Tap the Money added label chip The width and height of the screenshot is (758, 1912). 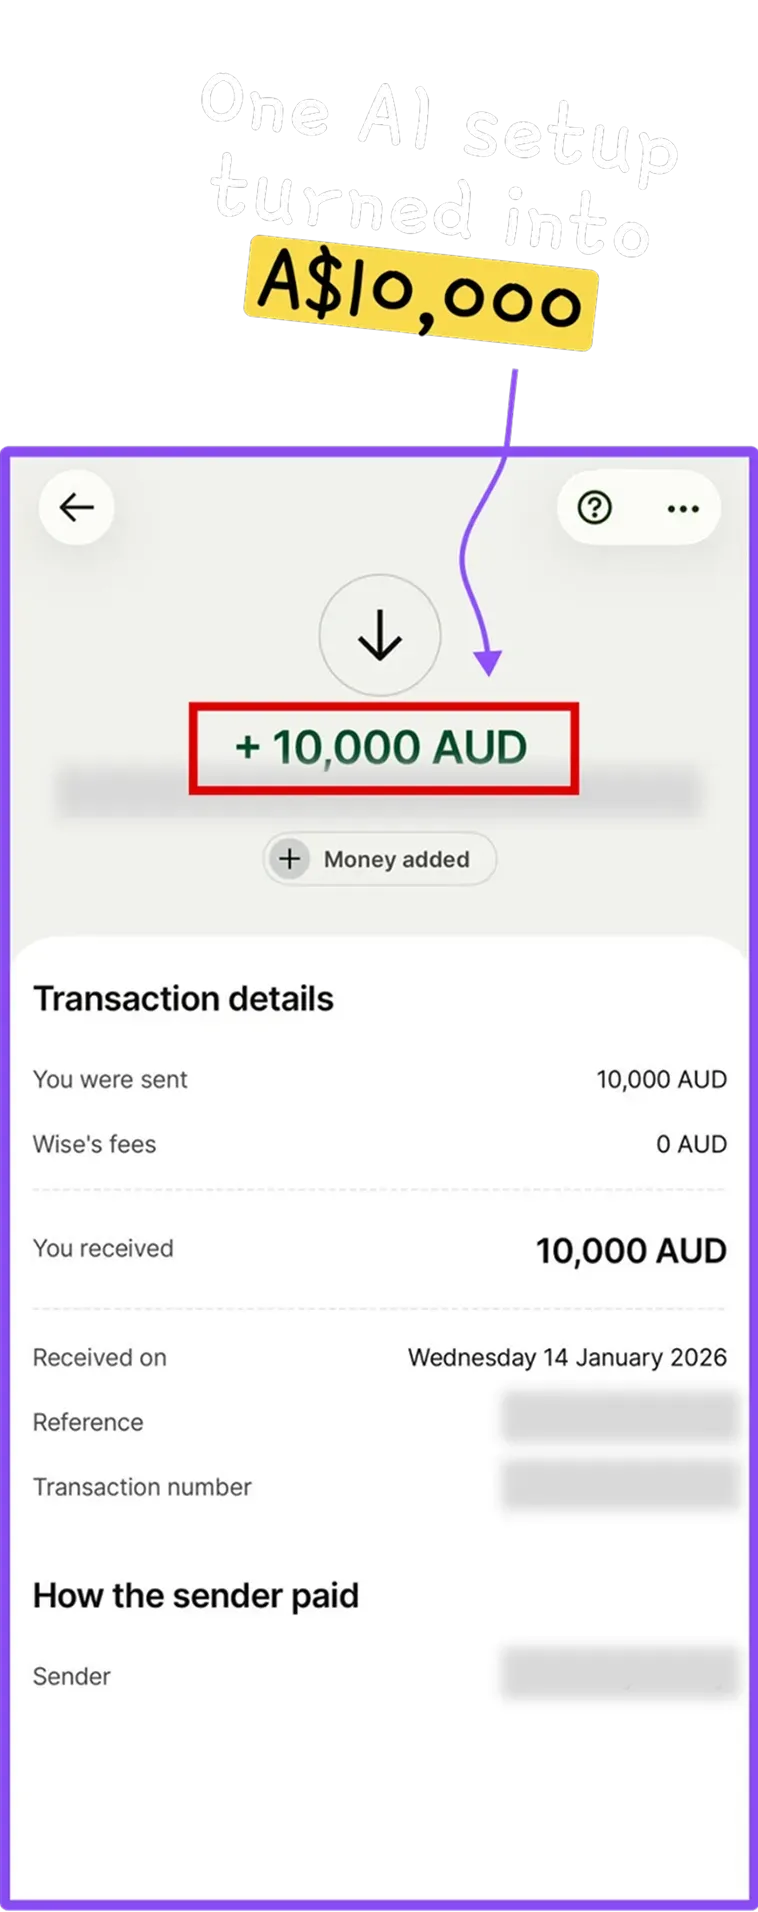(x=396, y=859)
